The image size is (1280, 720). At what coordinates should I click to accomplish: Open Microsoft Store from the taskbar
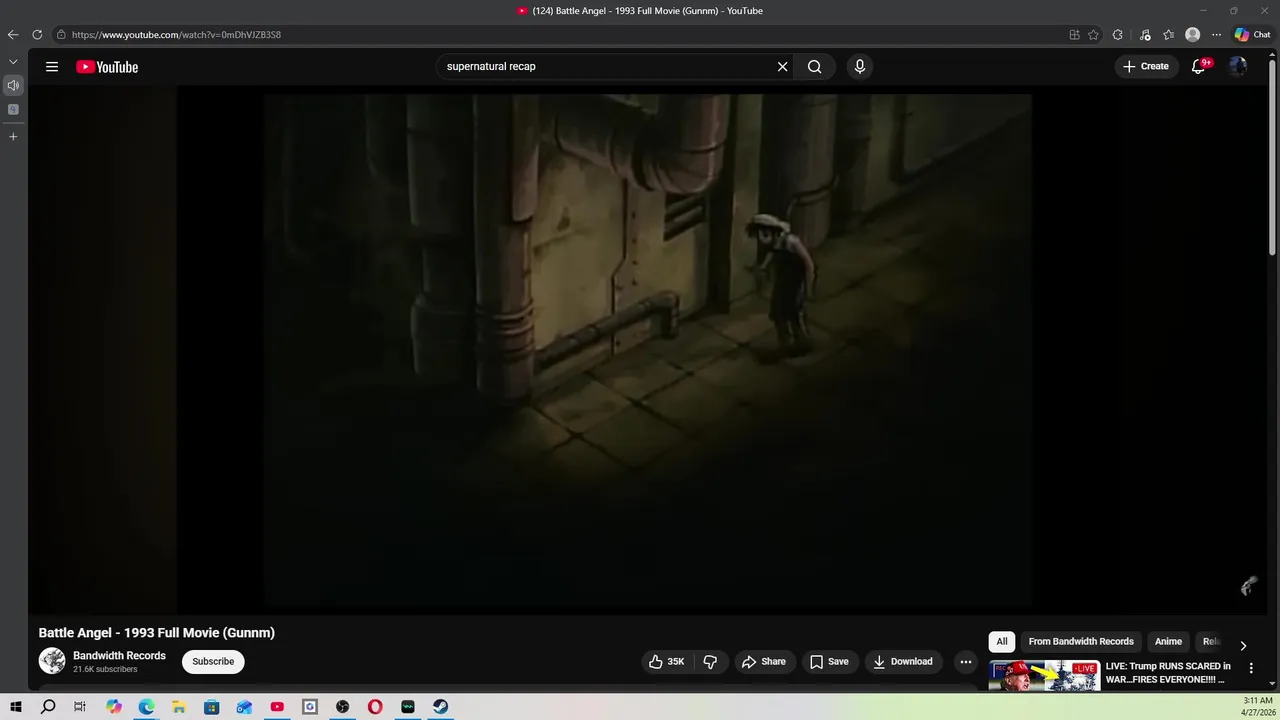pos(211,707)
